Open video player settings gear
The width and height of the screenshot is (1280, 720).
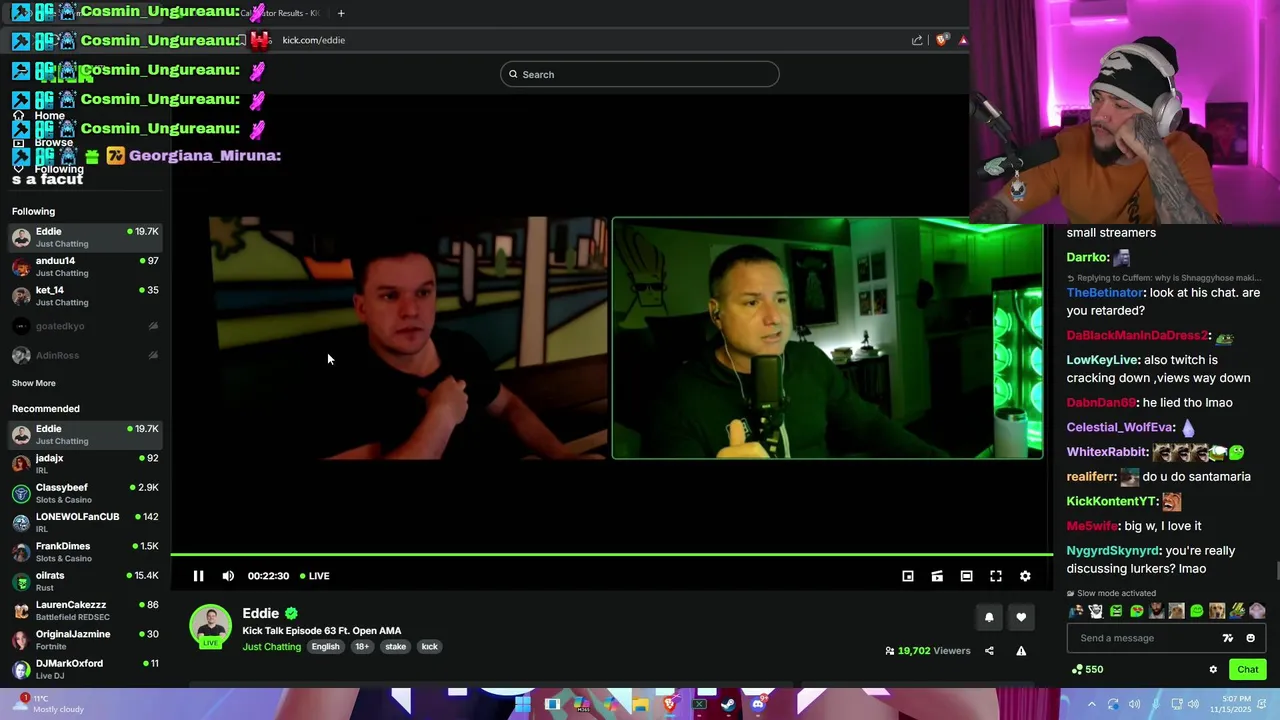point(1025,576)
